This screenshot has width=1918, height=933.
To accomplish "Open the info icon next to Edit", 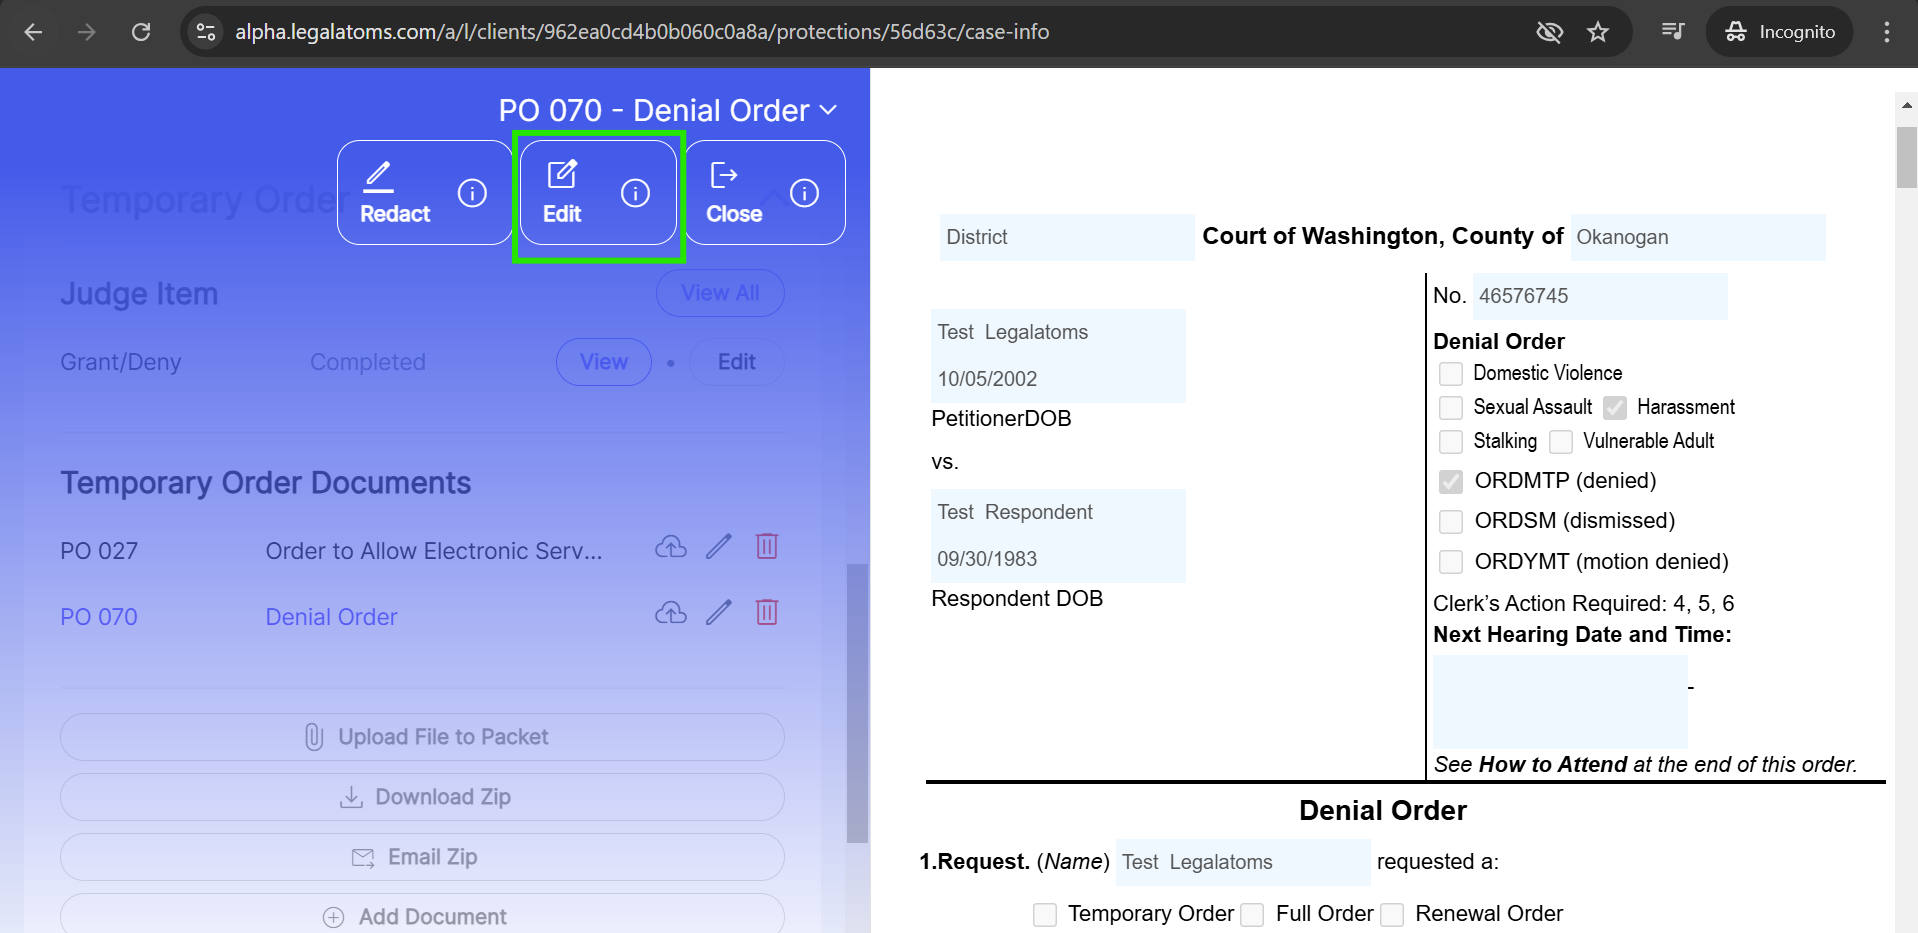I will [635, 192].
